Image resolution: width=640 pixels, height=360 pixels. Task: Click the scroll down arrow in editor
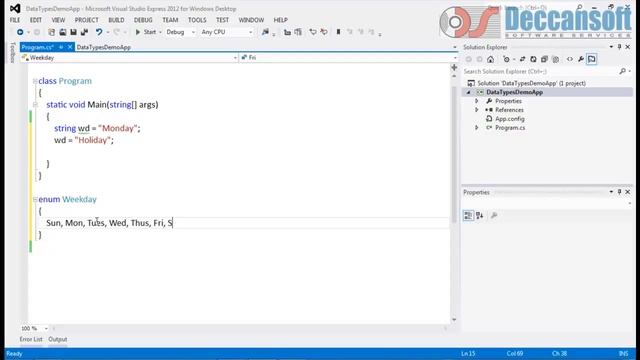click(454, 320)
